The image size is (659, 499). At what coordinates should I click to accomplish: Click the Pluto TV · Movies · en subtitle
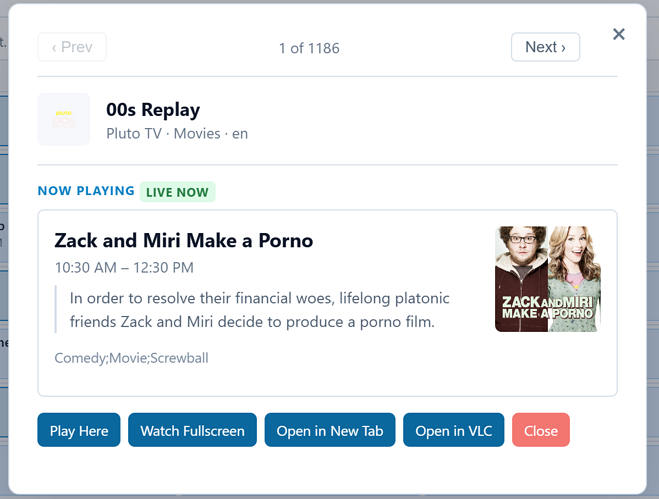click(177, 134)
